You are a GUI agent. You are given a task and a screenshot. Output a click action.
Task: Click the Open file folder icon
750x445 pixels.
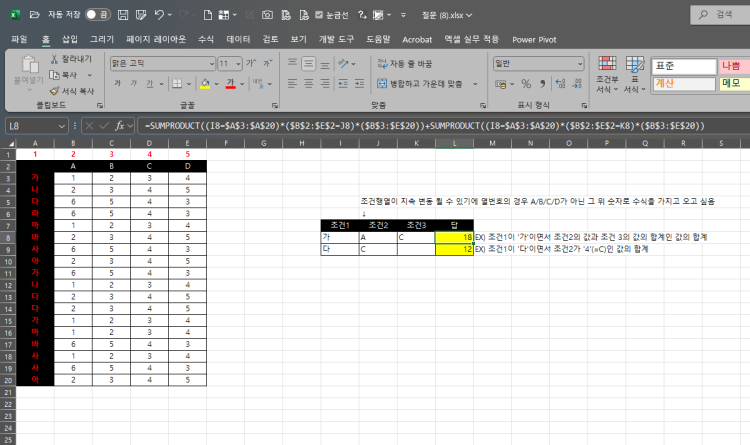[x=34, y=15]
